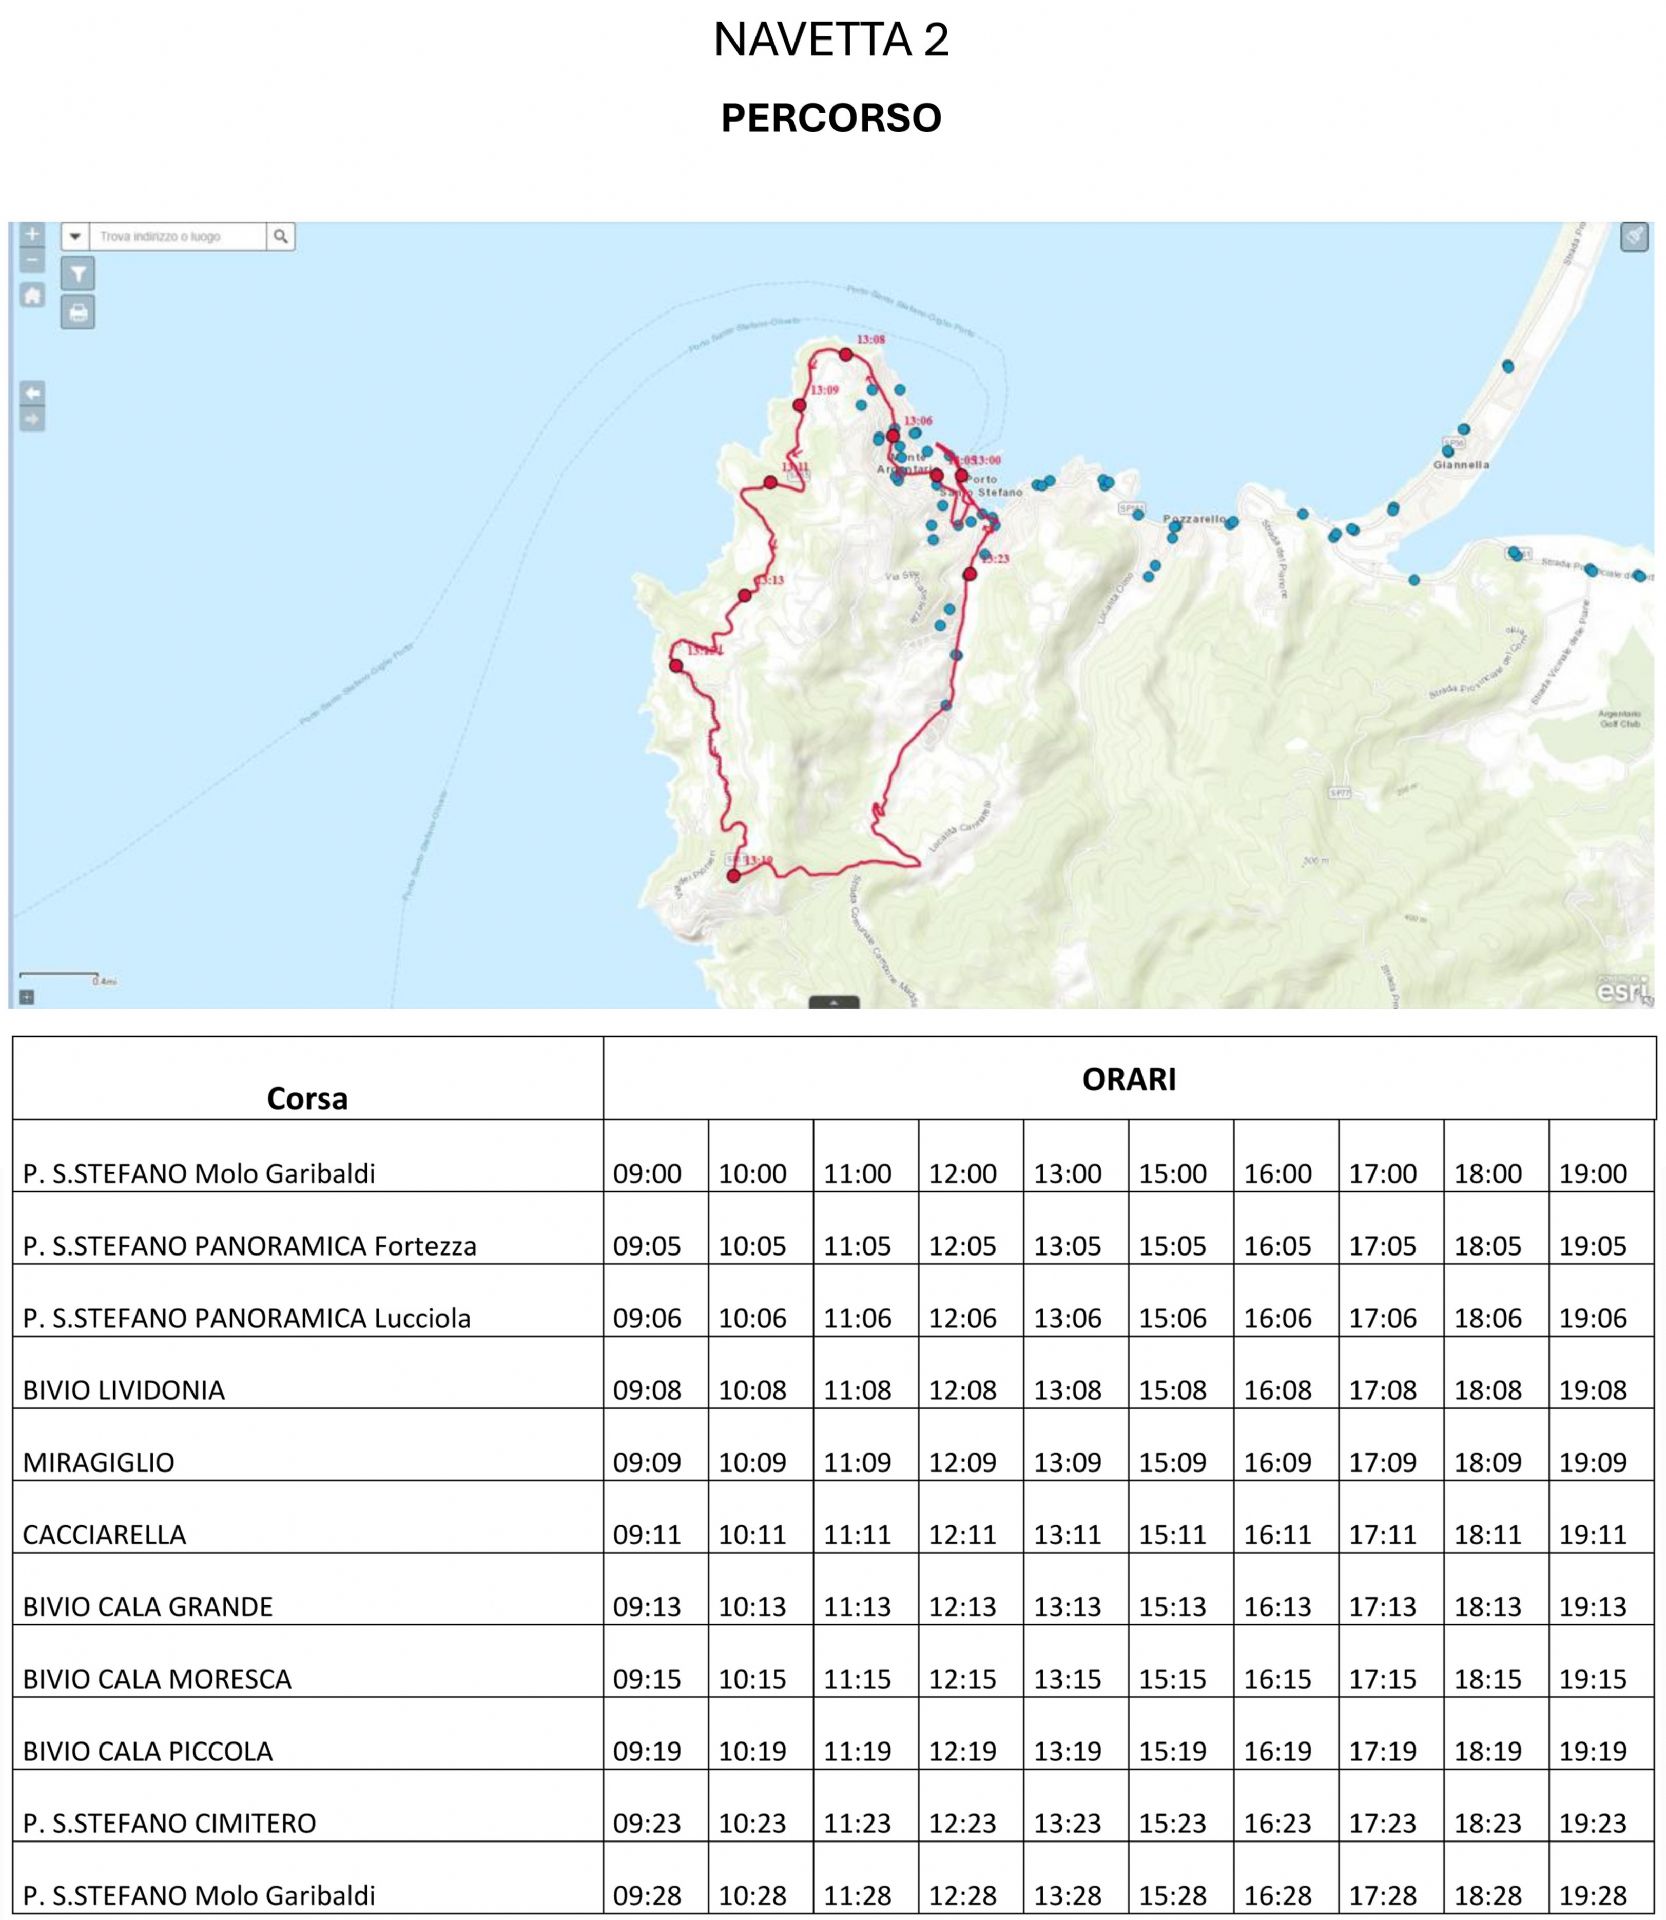
Task: Open the search source dropdown arrow
Action: coord(75,236)
